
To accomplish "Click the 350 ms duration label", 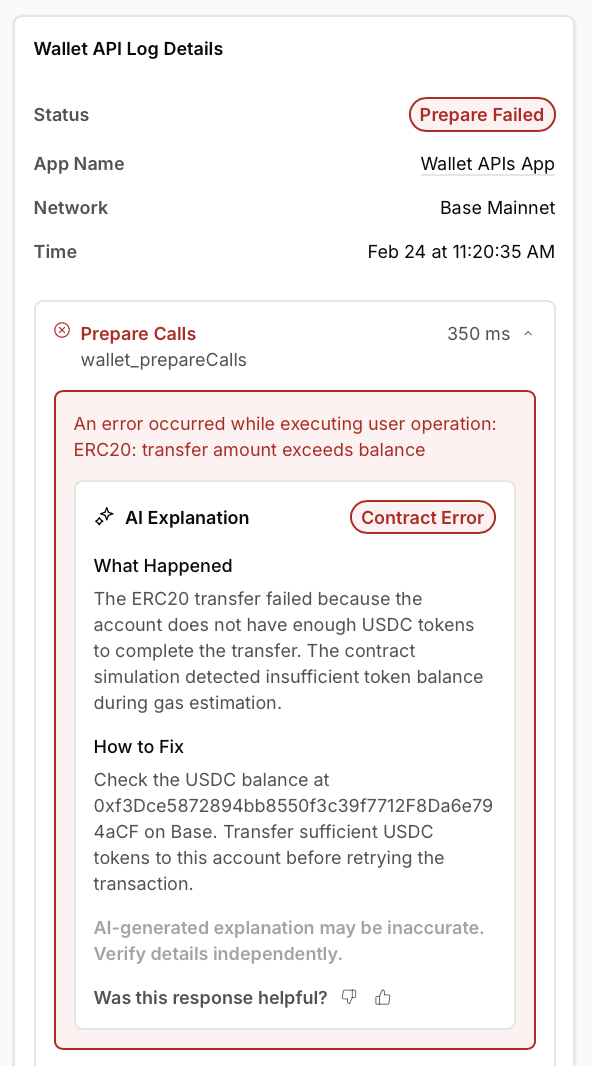I will [x=478, y=334].
